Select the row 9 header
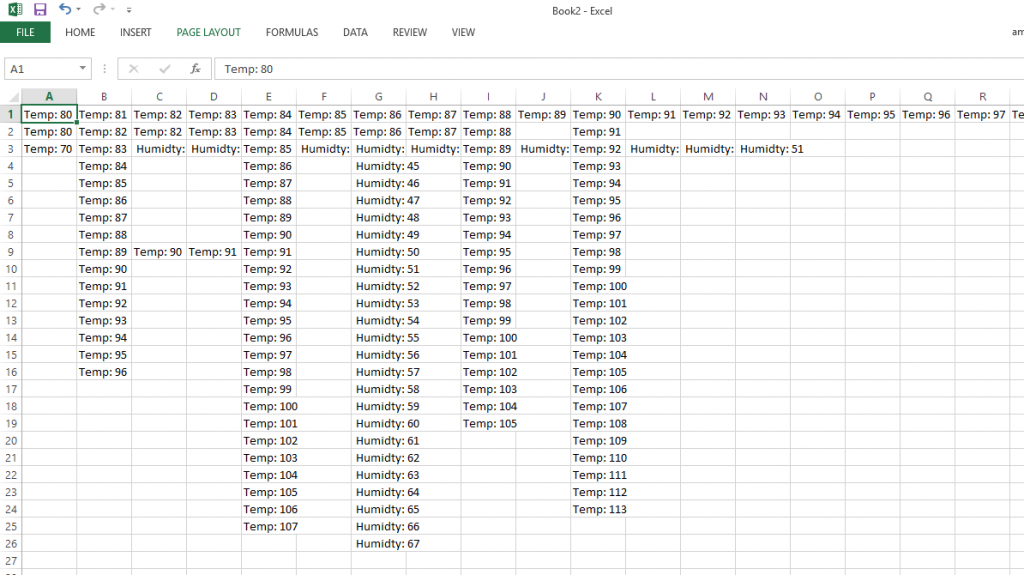Image resolution: width=1024 pixels, height=575 pixels. point(10,252)
